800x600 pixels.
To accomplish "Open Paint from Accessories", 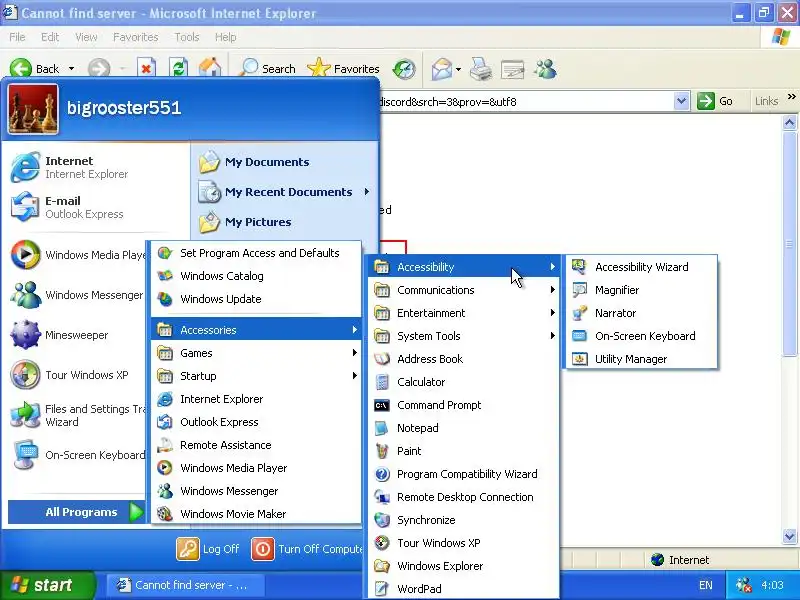I will 464,451.
